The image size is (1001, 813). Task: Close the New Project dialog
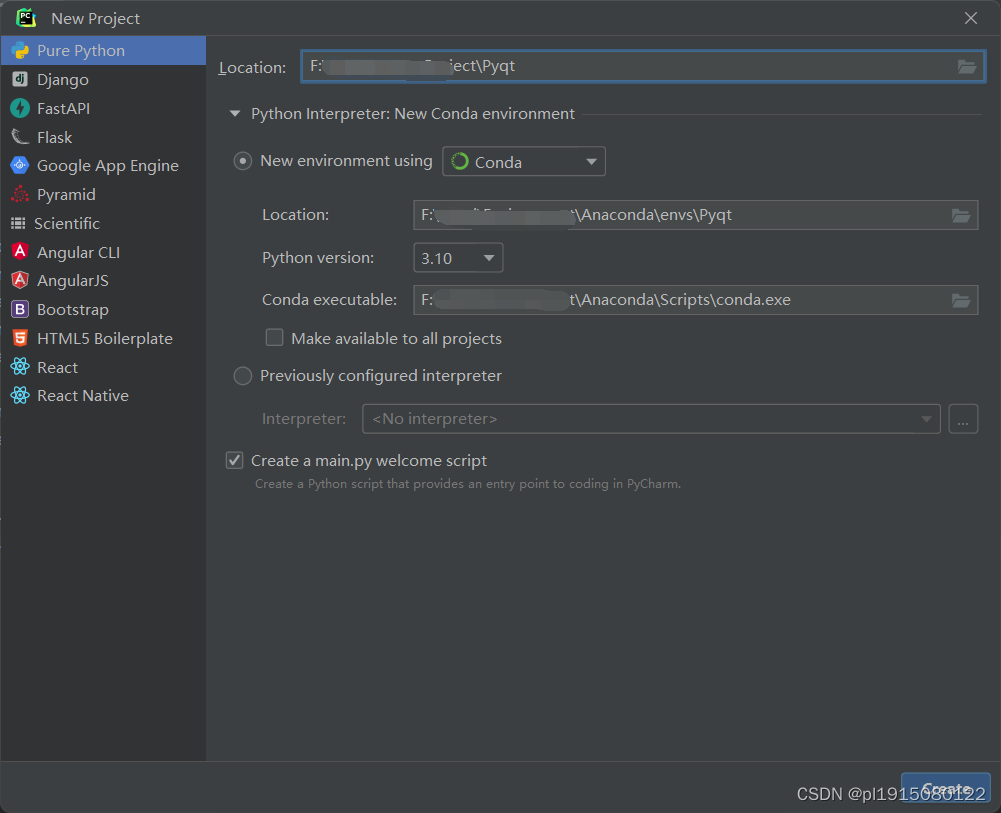(x=970, y=18)
